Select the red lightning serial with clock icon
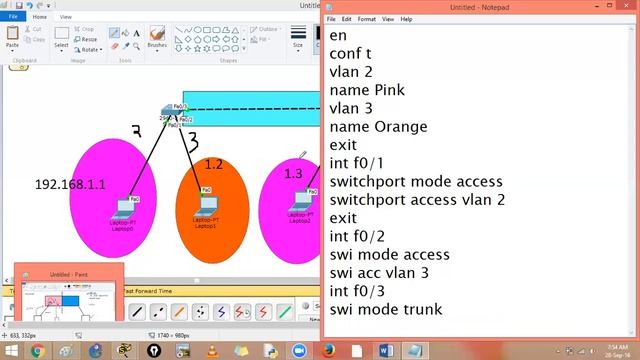This screenshot has width=640, height=360. [x=242, y=312]
